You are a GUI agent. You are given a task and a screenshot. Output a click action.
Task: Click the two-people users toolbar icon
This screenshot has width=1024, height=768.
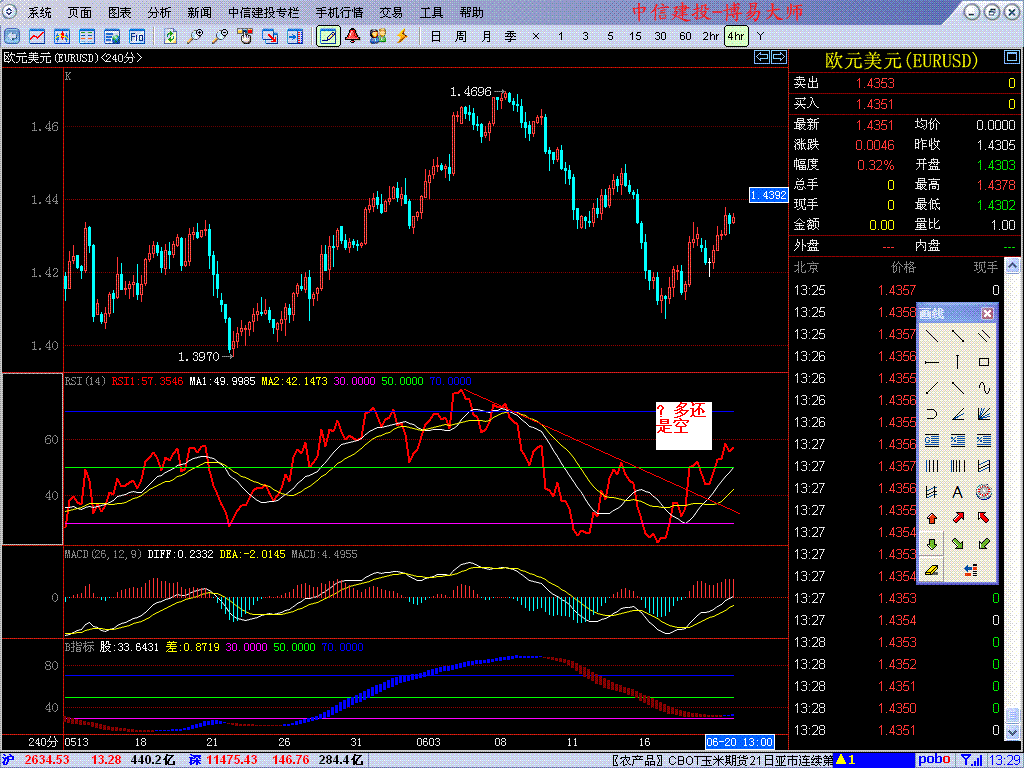[x=377, y=36]
